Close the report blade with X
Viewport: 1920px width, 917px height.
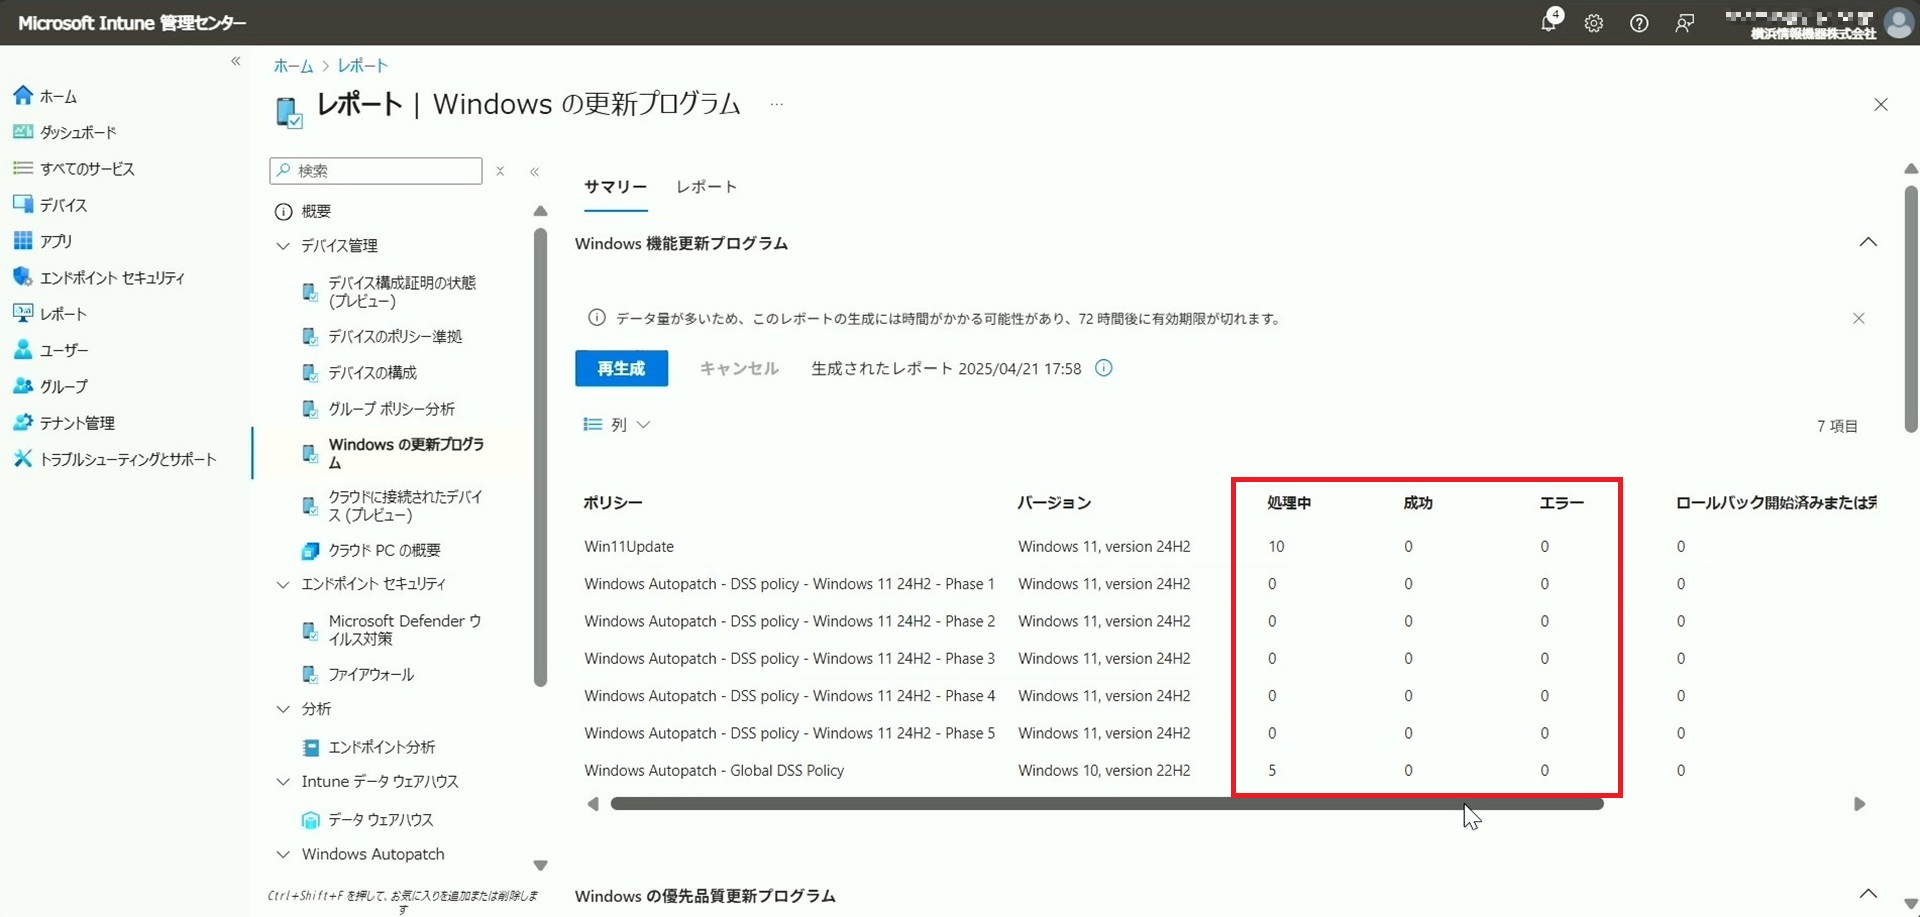[x=1881, y=104]
